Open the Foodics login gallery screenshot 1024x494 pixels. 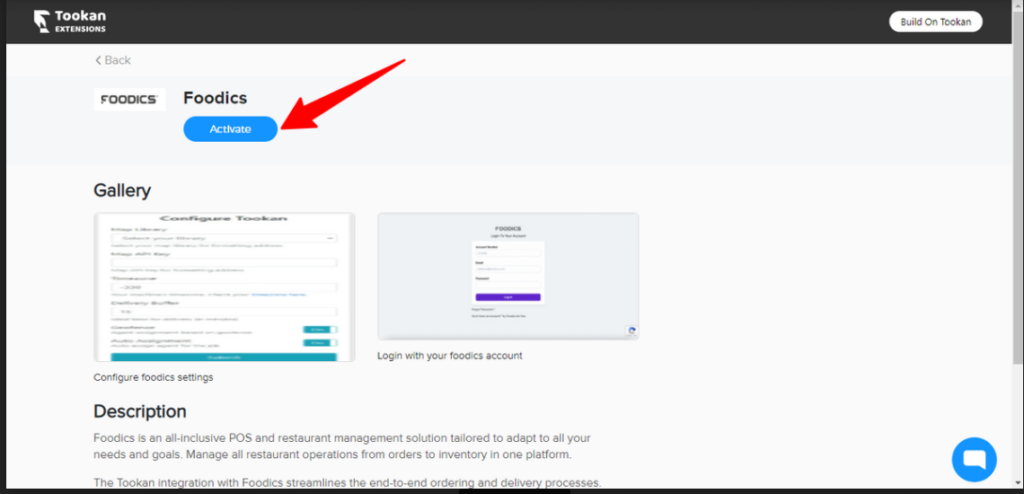pyautogui.click(x=508, y=276)
